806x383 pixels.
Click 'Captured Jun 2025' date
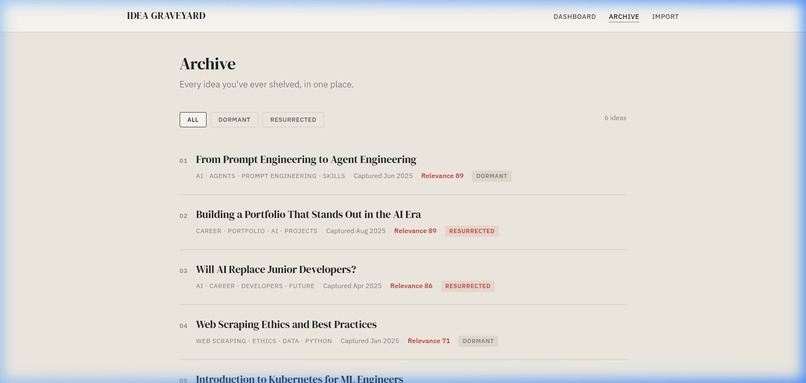pyautogui.click(x=383, y=176)
